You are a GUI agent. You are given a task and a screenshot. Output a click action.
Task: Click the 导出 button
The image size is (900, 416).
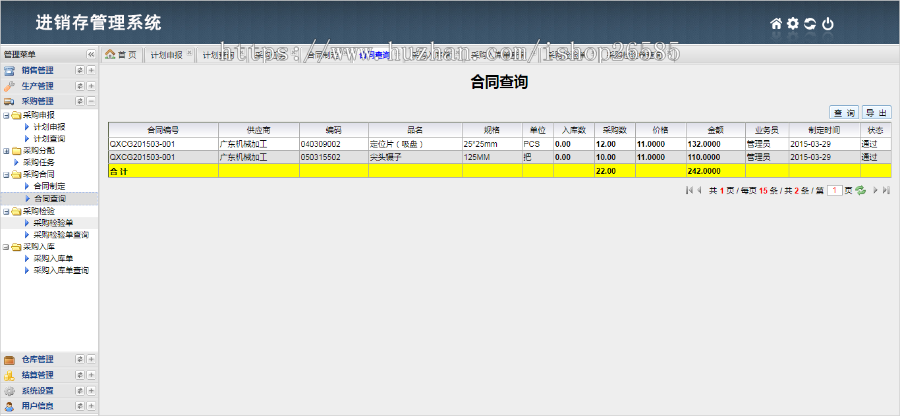click(x=876, y=112)
